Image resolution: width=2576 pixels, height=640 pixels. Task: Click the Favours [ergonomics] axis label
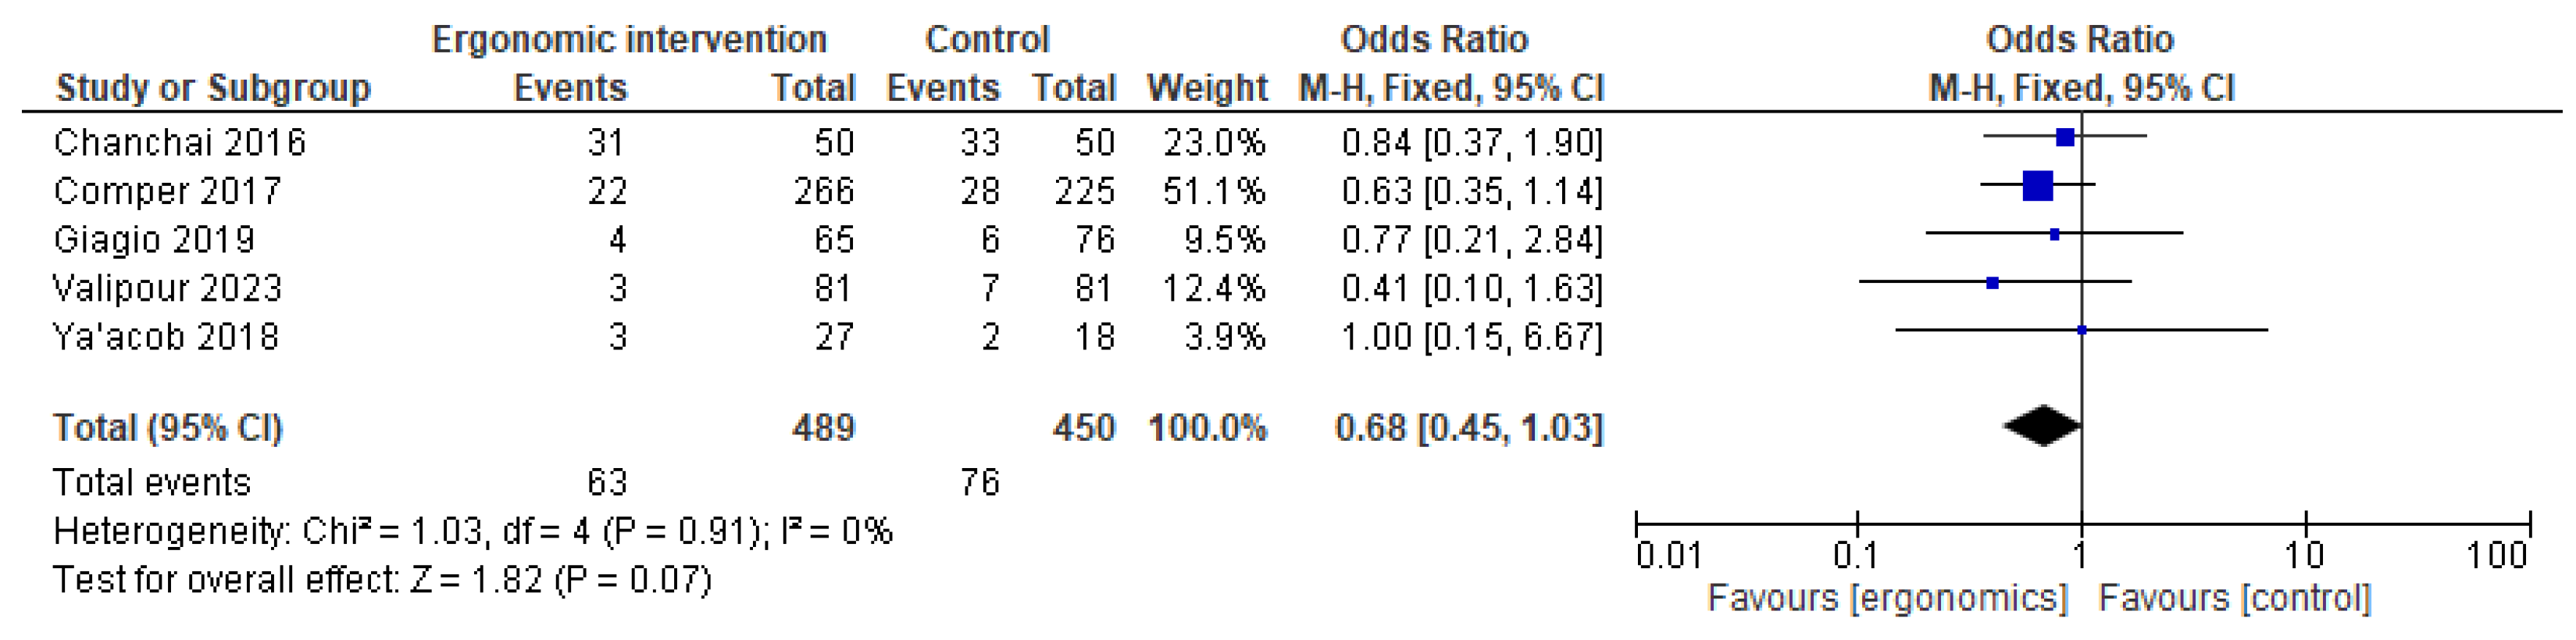[1887, 598]
